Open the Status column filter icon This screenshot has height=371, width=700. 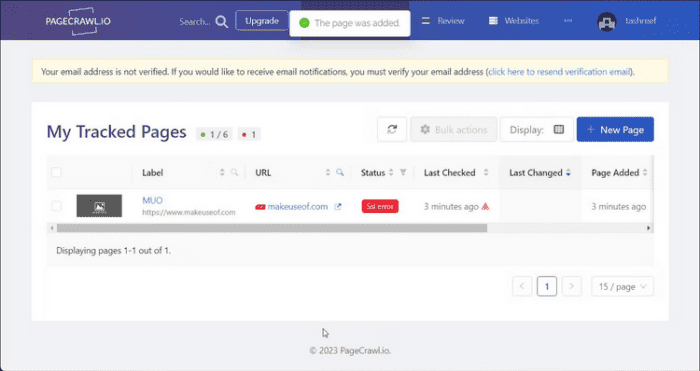pos(403,172)
